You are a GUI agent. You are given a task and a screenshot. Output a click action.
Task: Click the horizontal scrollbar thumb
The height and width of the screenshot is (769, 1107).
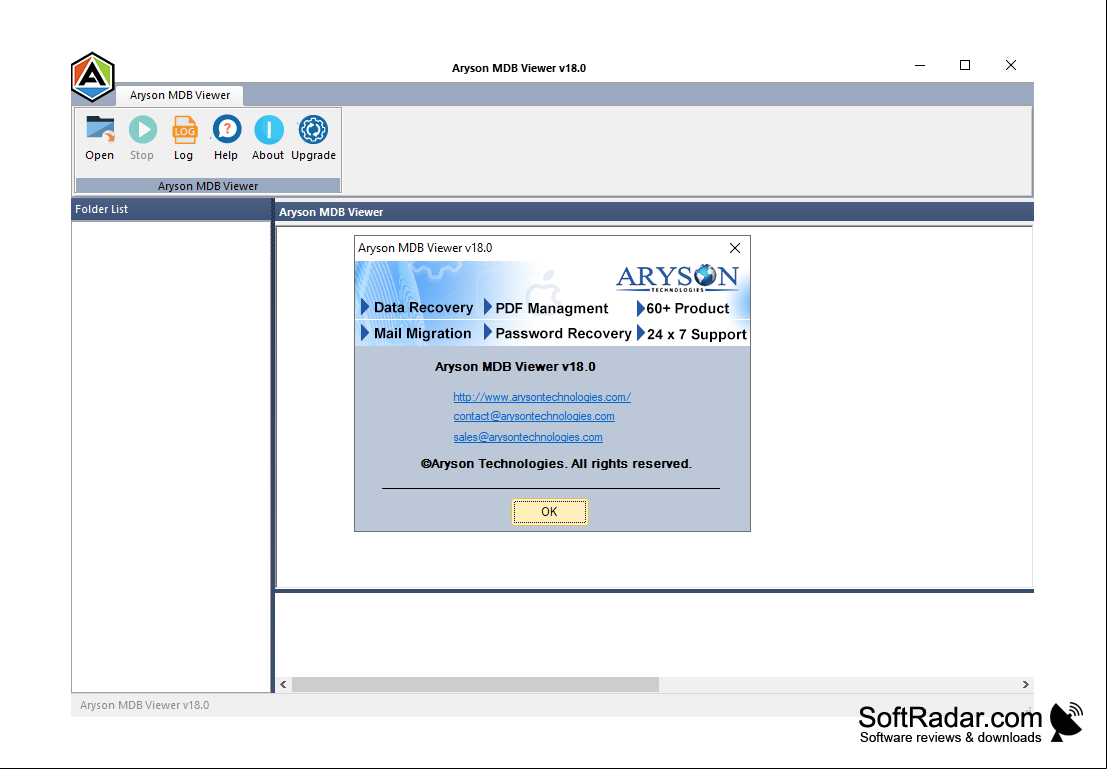(475, 684)
